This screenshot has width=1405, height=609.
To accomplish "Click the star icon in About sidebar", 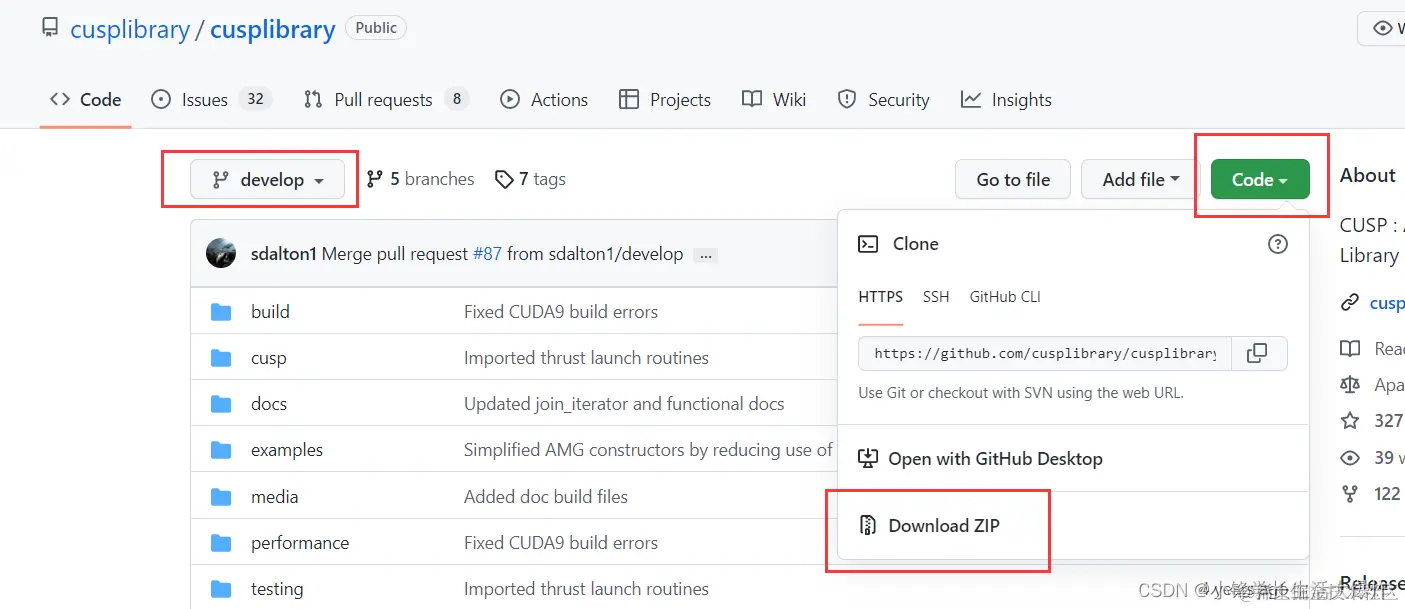I will [1350, 421].
